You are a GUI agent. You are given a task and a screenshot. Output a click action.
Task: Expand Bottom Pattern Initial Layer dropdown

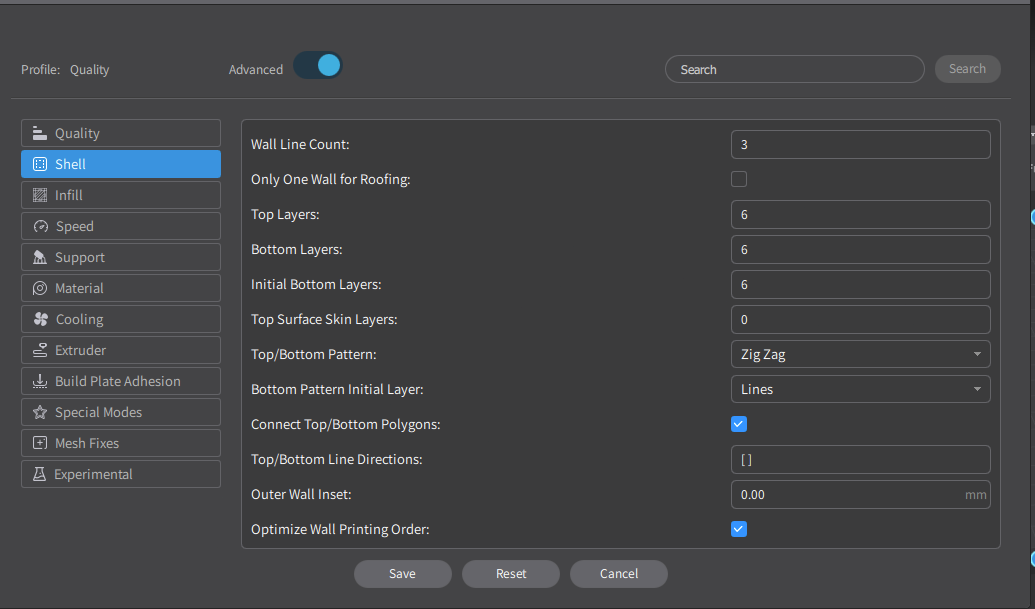pyautogui.click(x=860, y=389)
